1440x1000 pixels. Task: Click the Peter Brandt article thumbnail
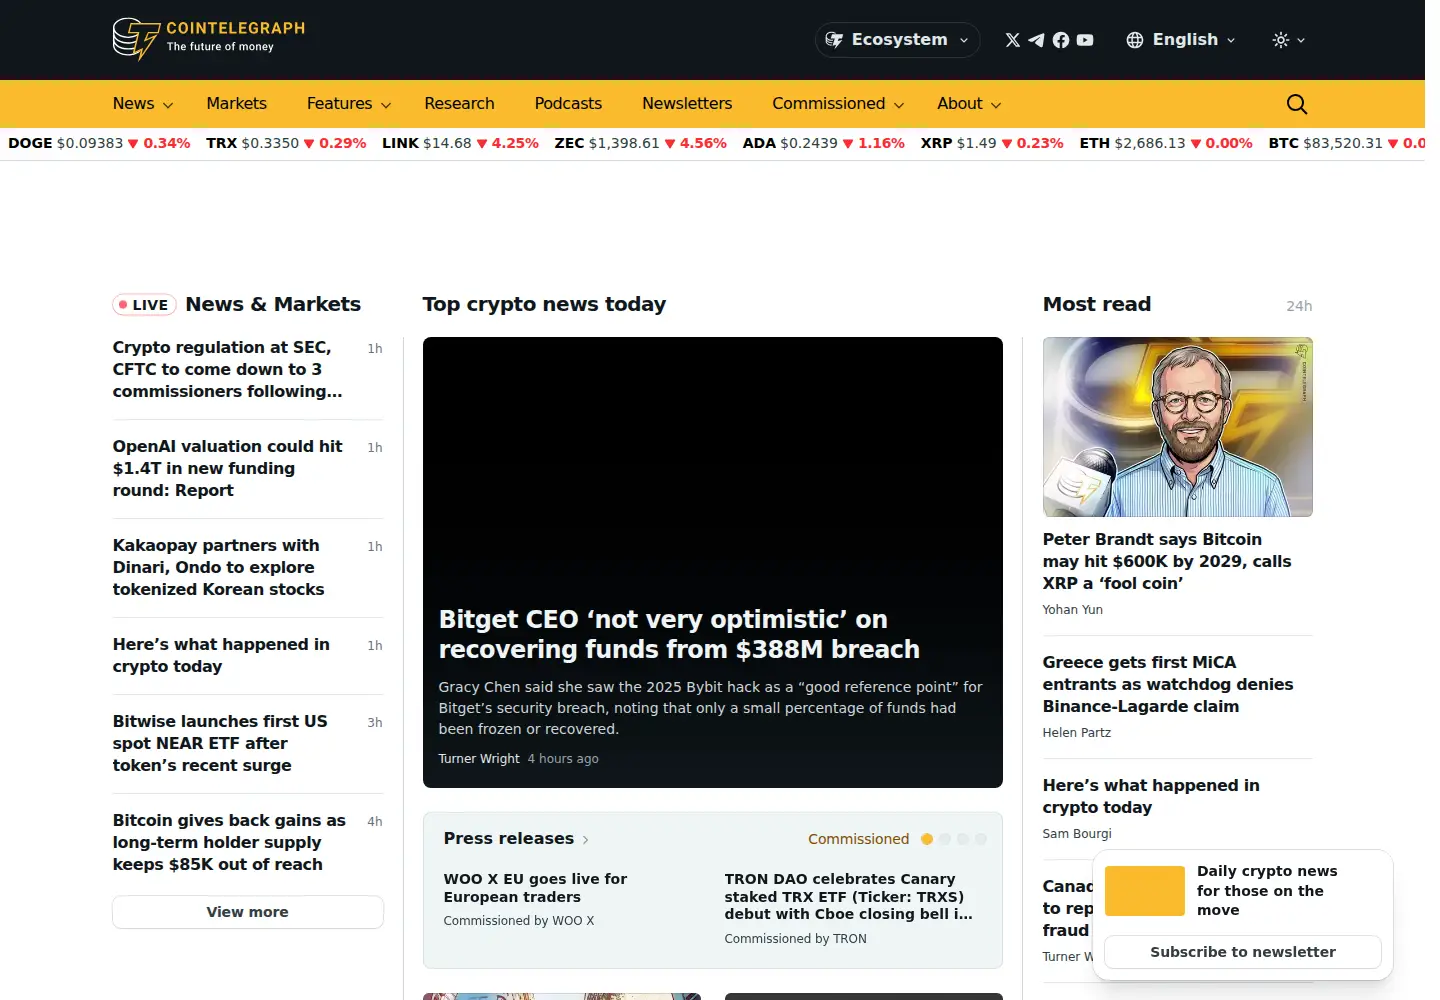pyautogui.click(x=1177, y=427)
